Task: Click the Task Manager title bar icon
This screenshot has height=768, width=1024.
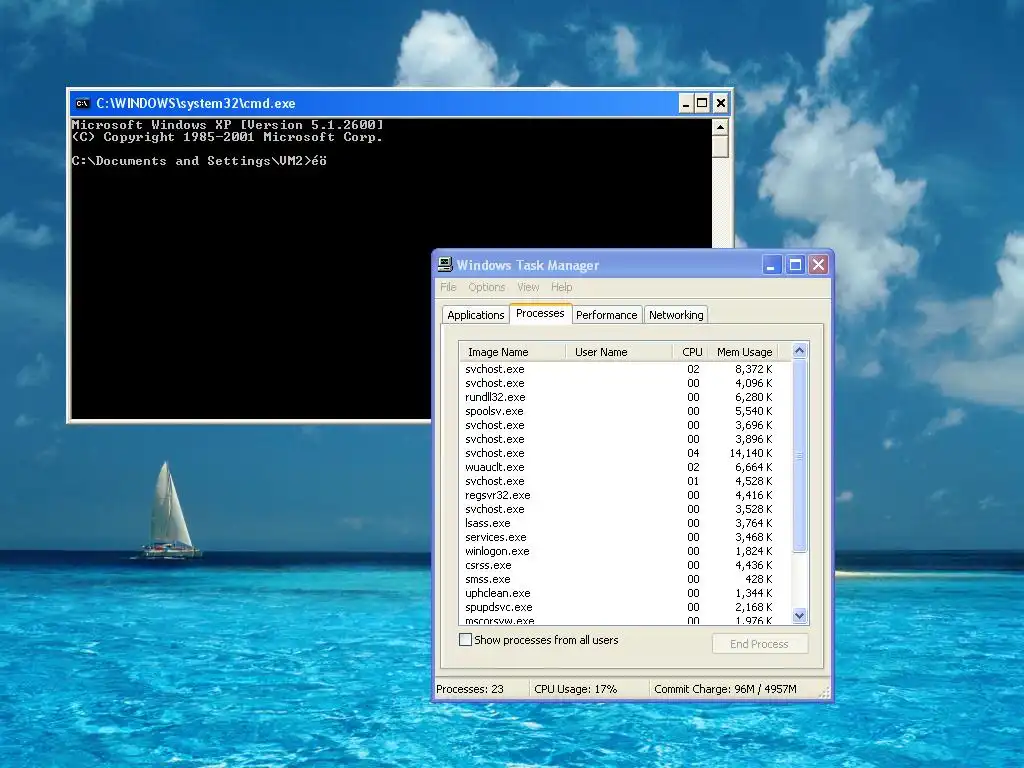Action: point(445,264)
